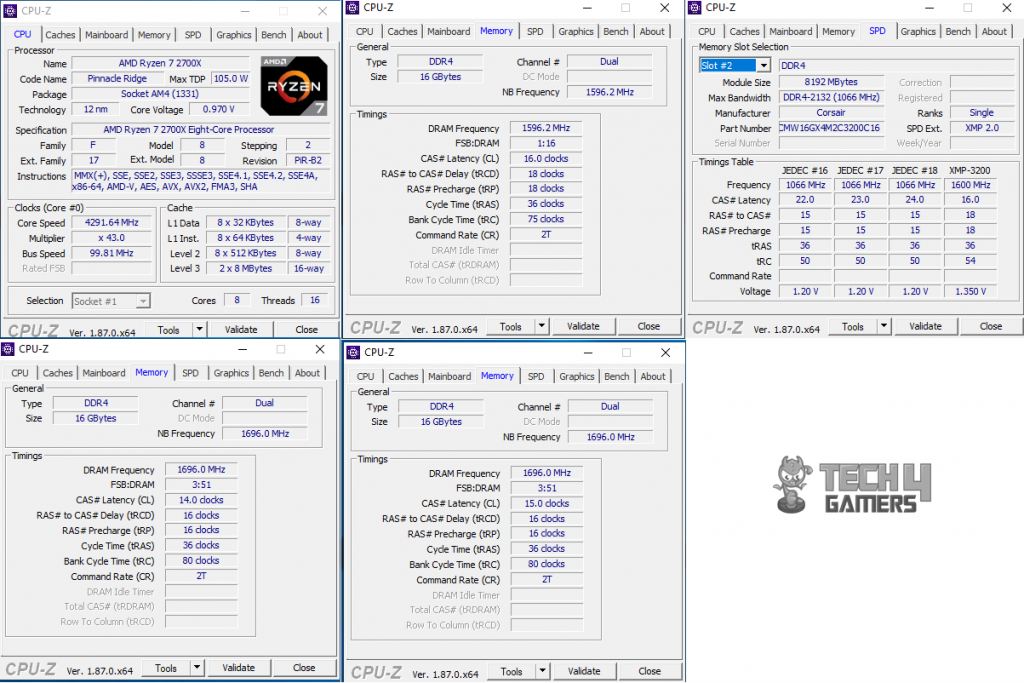Open the About tab in the Ryzen logo window

310,35
